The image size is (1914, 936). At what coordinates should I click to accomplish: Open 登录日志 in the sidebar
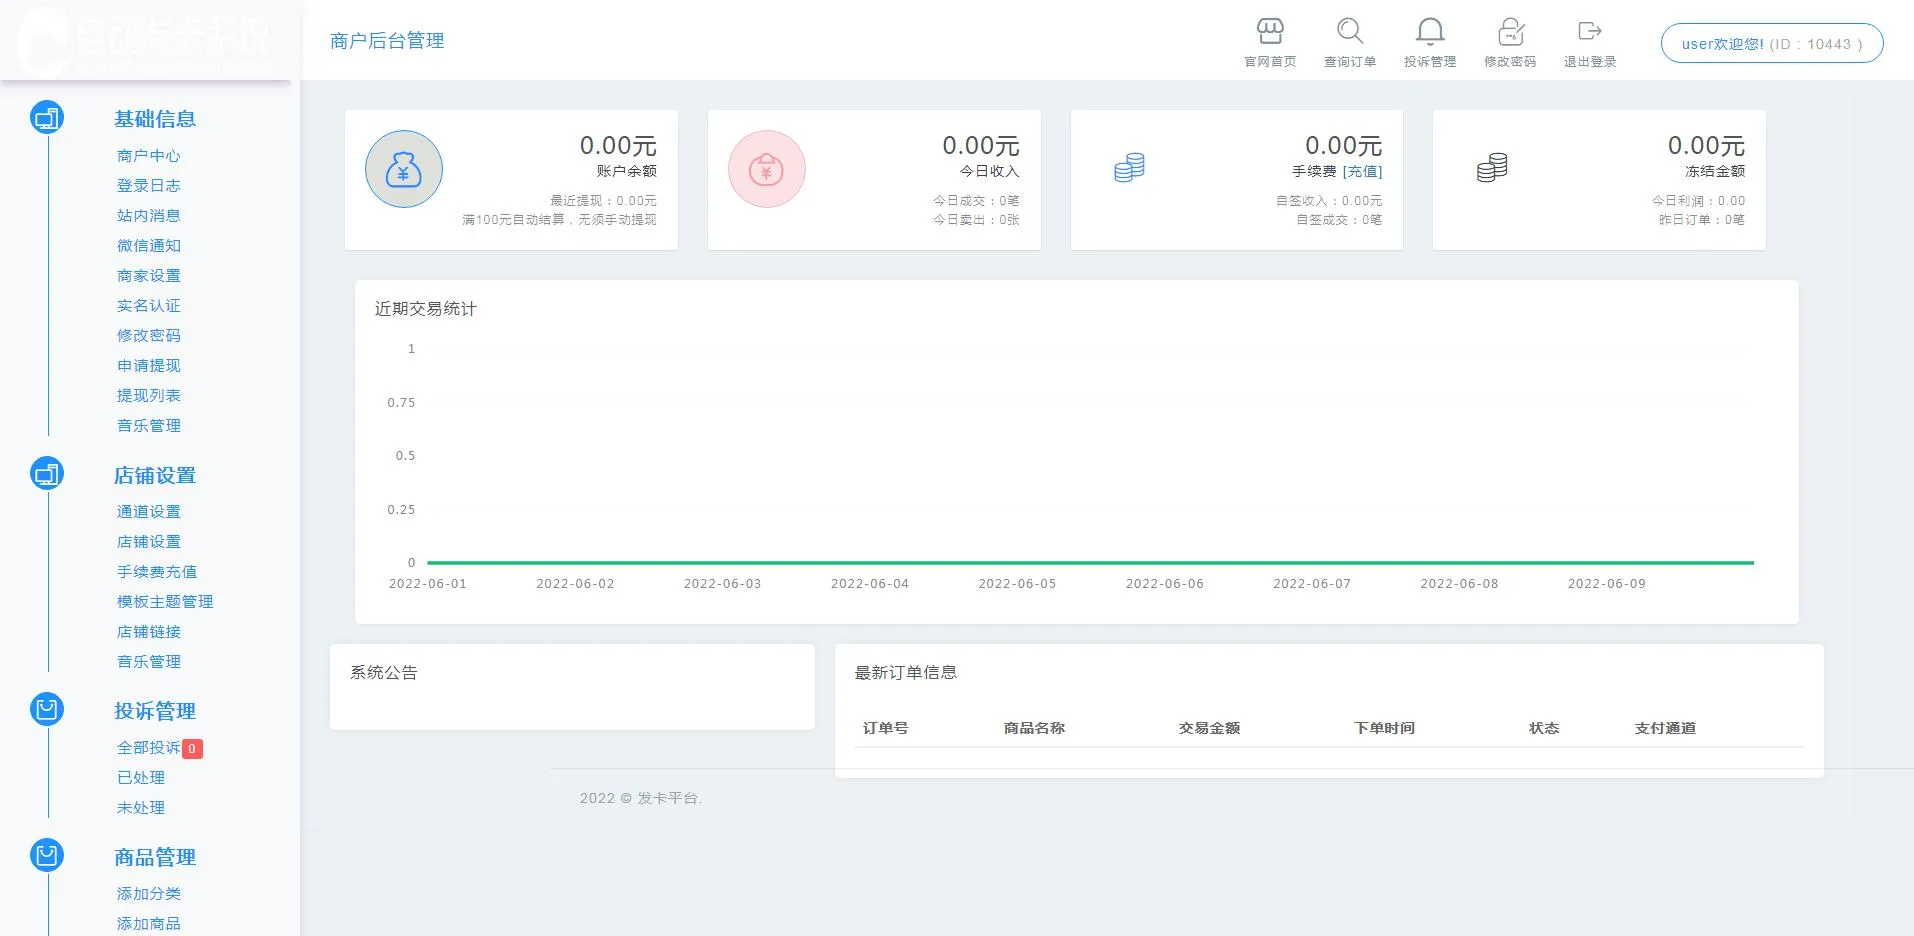[149, 186]
